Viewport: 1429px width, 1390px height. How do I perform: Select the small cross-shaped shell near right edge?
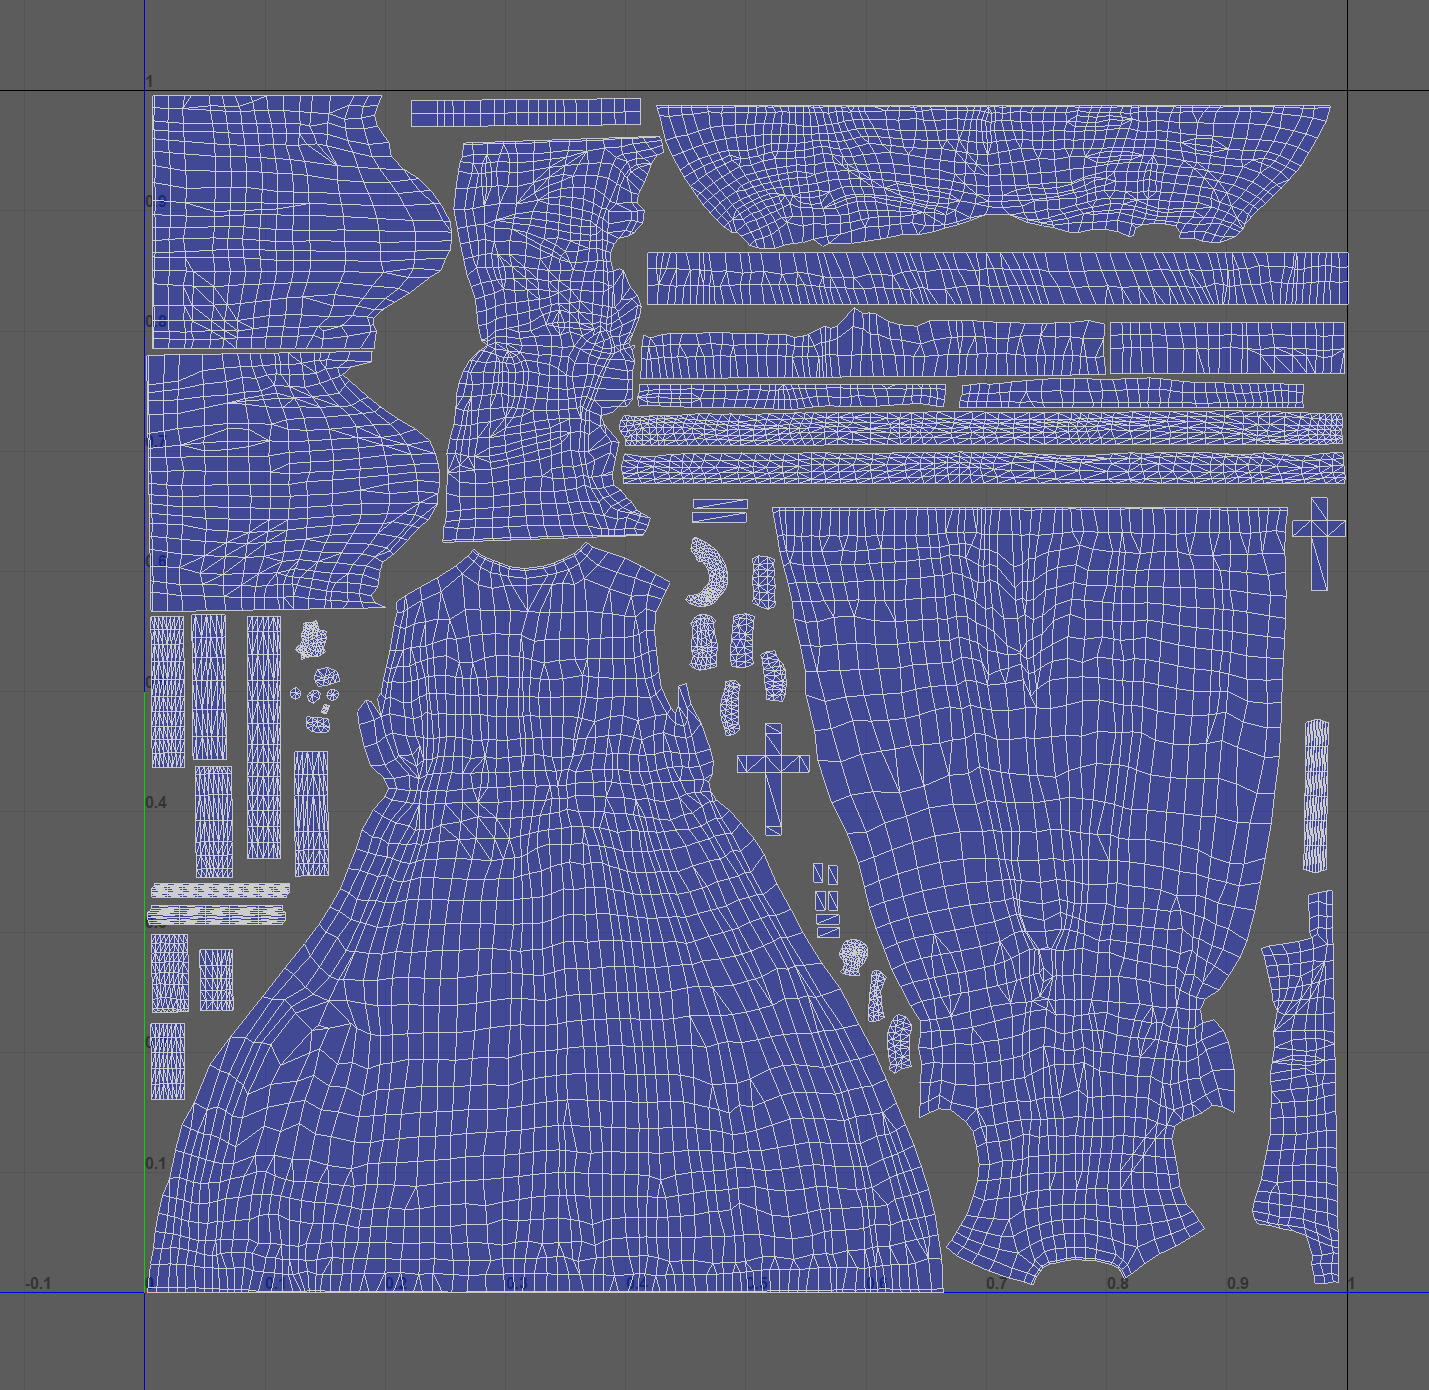click(1319, 543)
